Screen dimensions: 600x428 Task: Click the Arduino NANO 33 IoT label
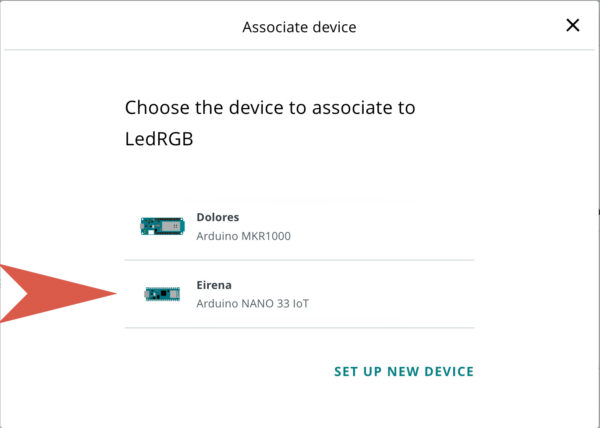[252, 303]
